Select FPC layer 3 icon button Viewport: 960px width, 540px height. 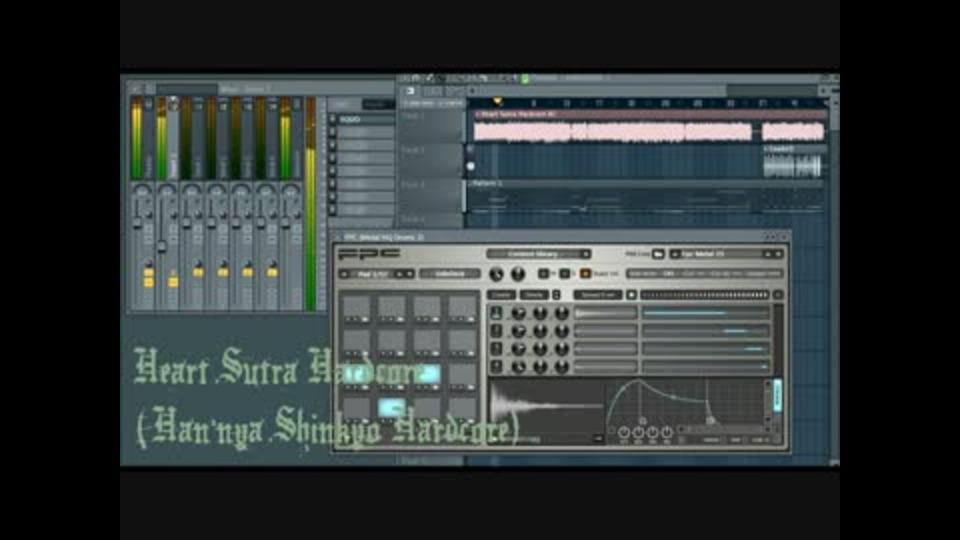click(497, 349)
